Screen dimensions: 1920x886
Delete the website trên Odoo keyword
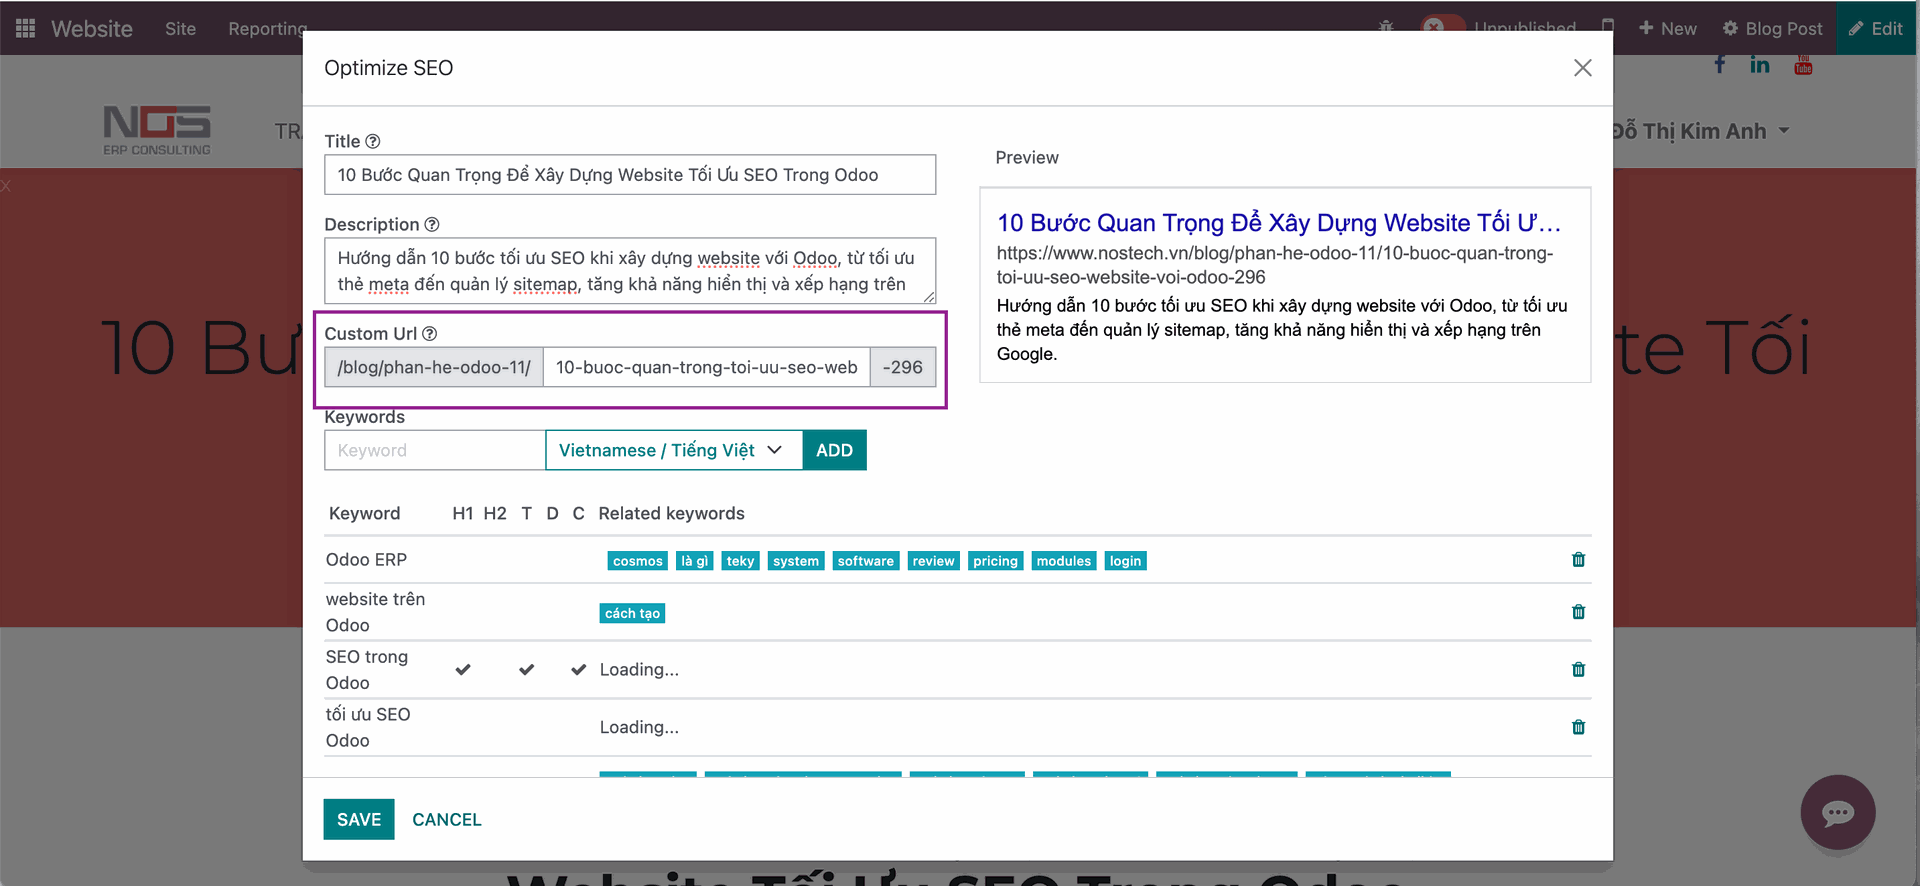tap(1578, 612)
